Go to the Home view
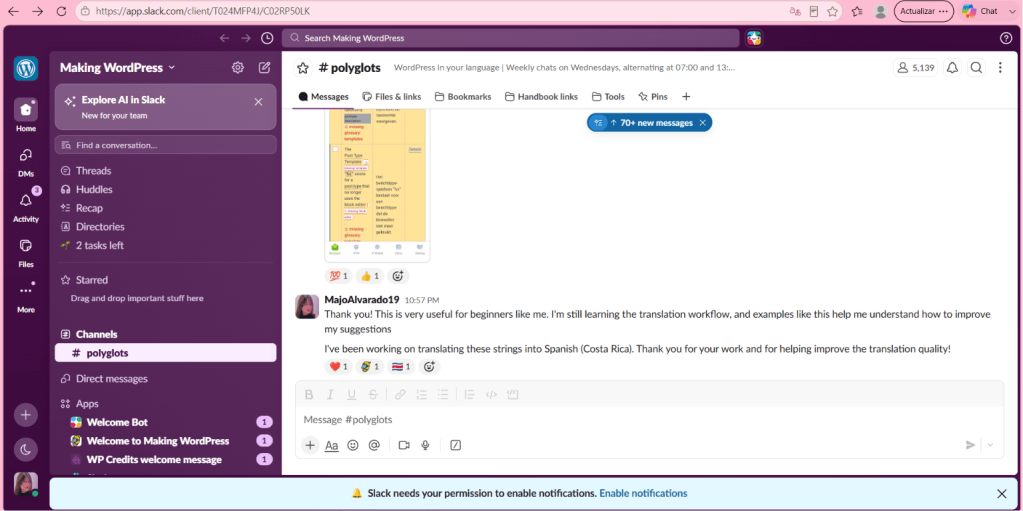The image size is (1023, 511). coord(26,116)
